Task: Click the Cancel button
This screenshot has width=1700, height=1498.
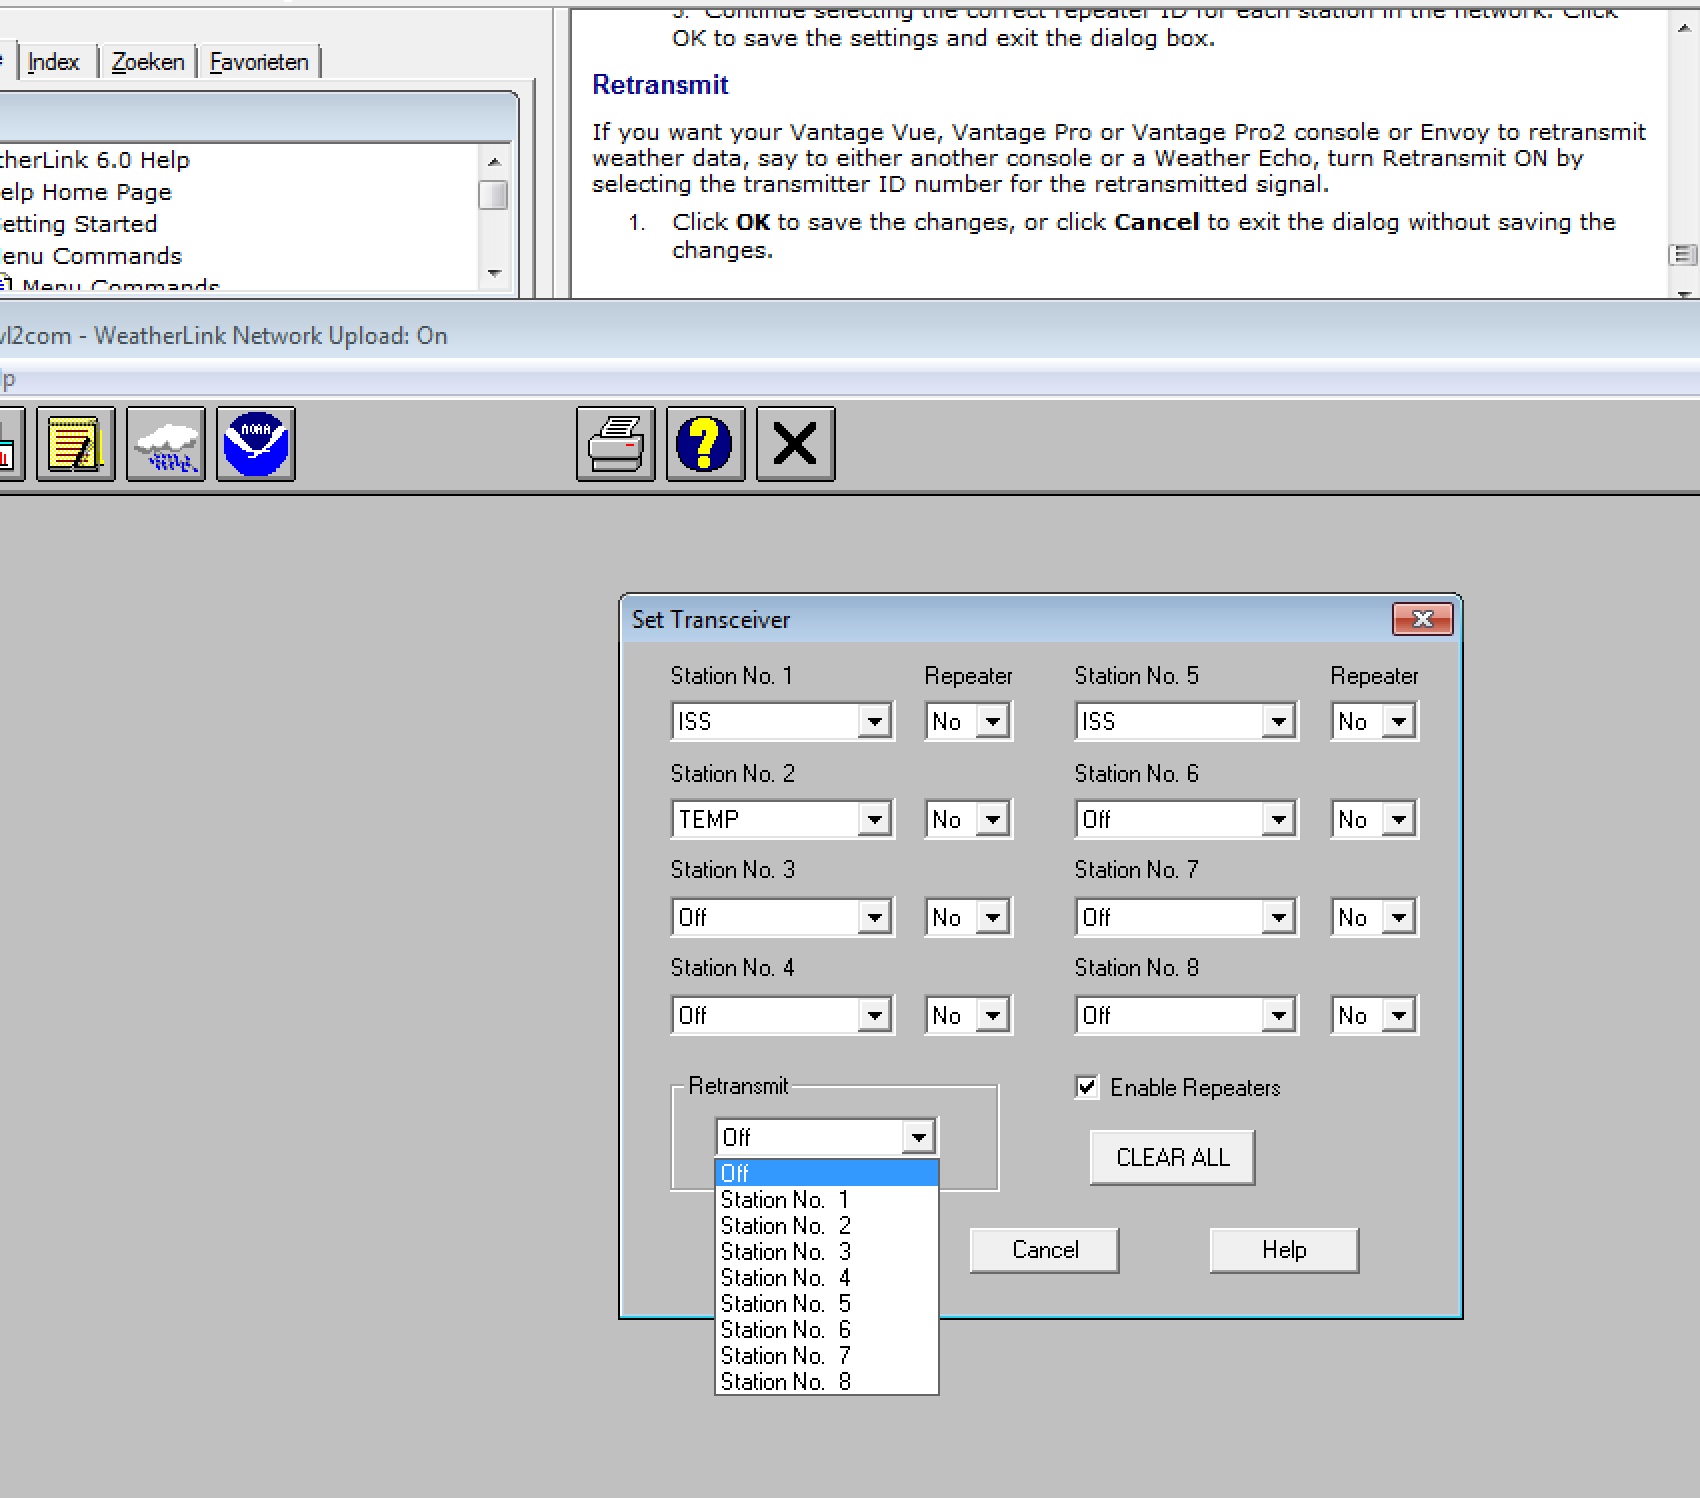Action: (1044, 1250)
